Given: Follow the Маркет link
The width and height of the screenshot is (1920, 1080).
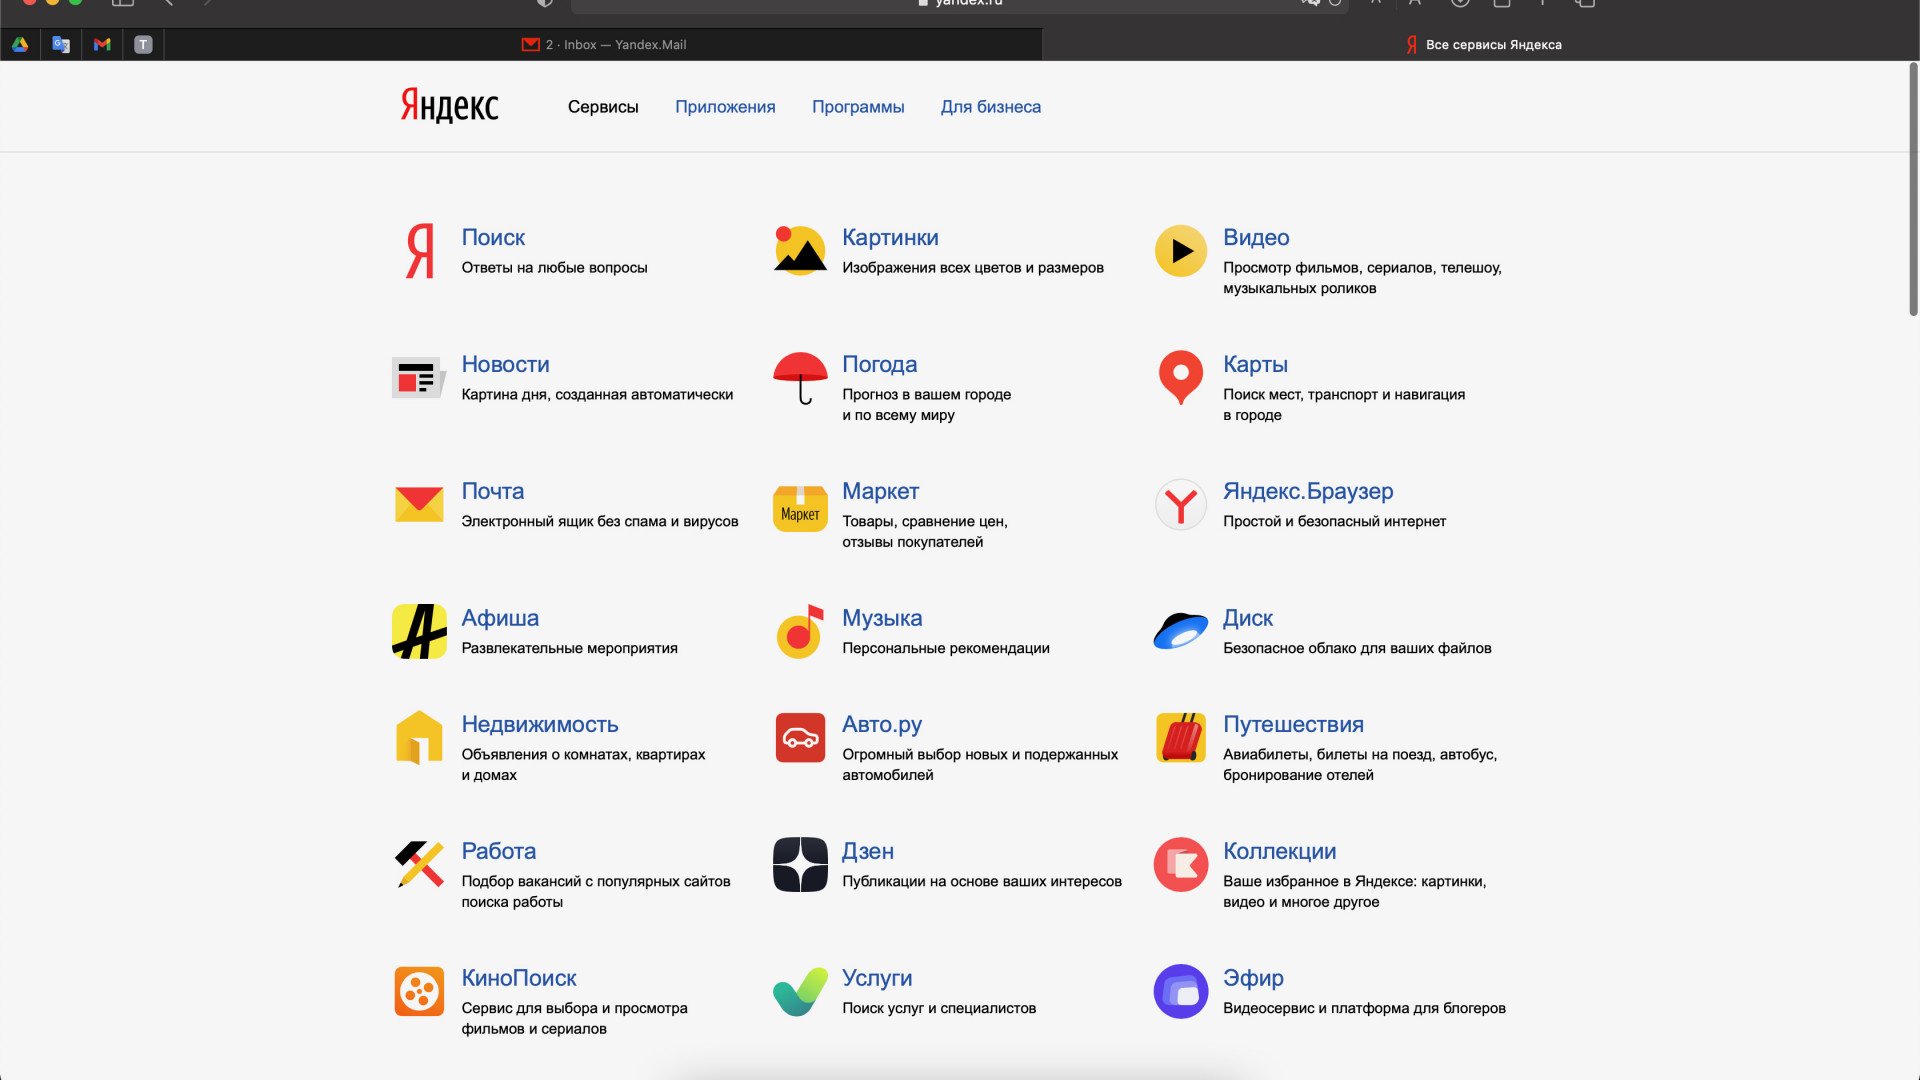Looking at the screenshot, I should [881, 491].
